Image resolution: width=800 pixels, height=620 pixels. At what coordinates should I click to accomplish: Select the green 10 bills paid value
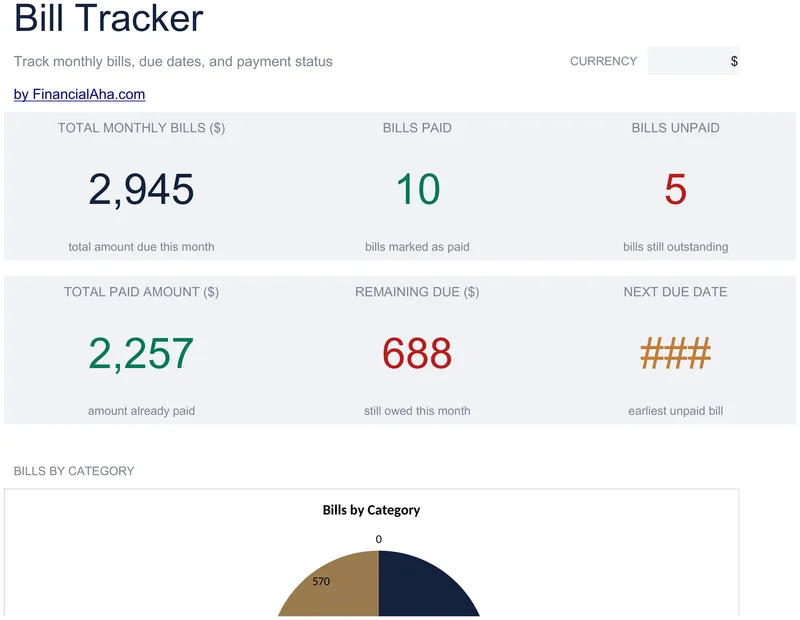coord(418,189)
